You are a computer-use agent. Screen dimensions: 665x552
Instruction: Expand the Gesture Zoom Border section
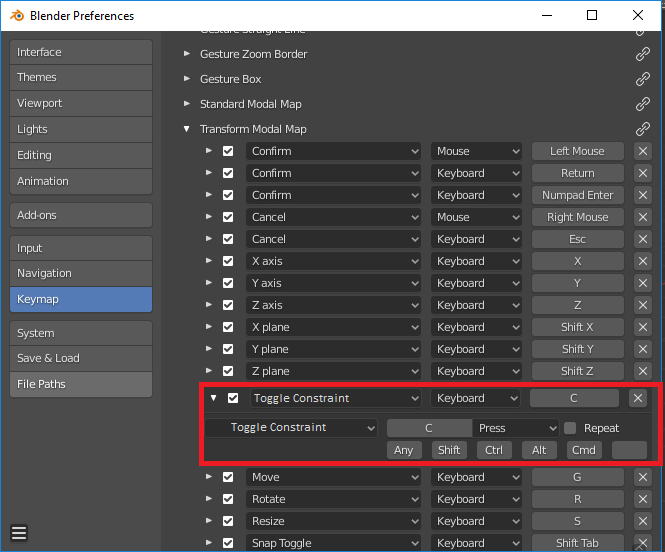(x=187, y=53)
